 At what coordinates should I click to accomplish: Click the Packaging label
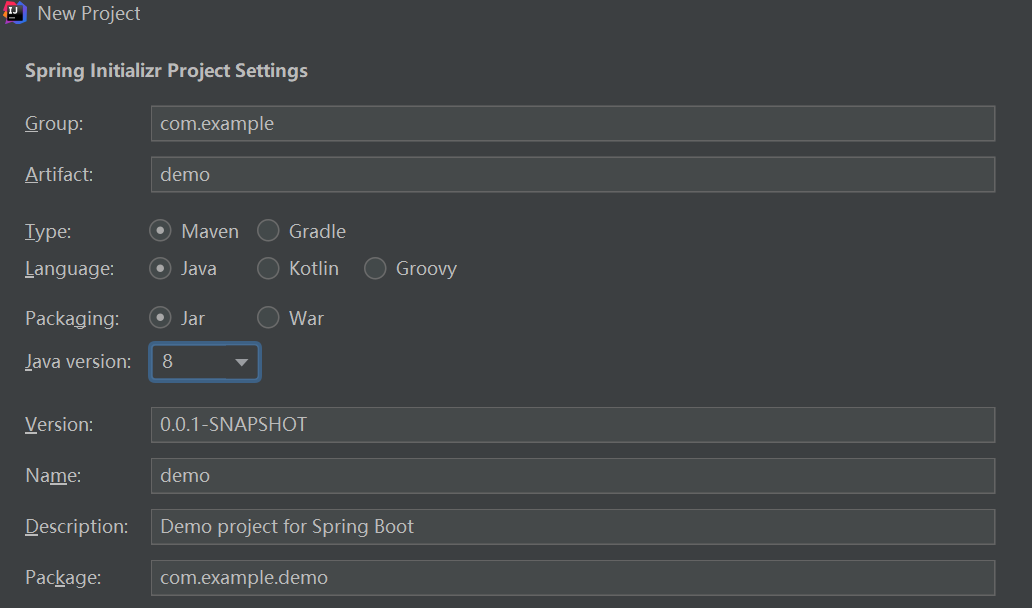pos(72,318)
